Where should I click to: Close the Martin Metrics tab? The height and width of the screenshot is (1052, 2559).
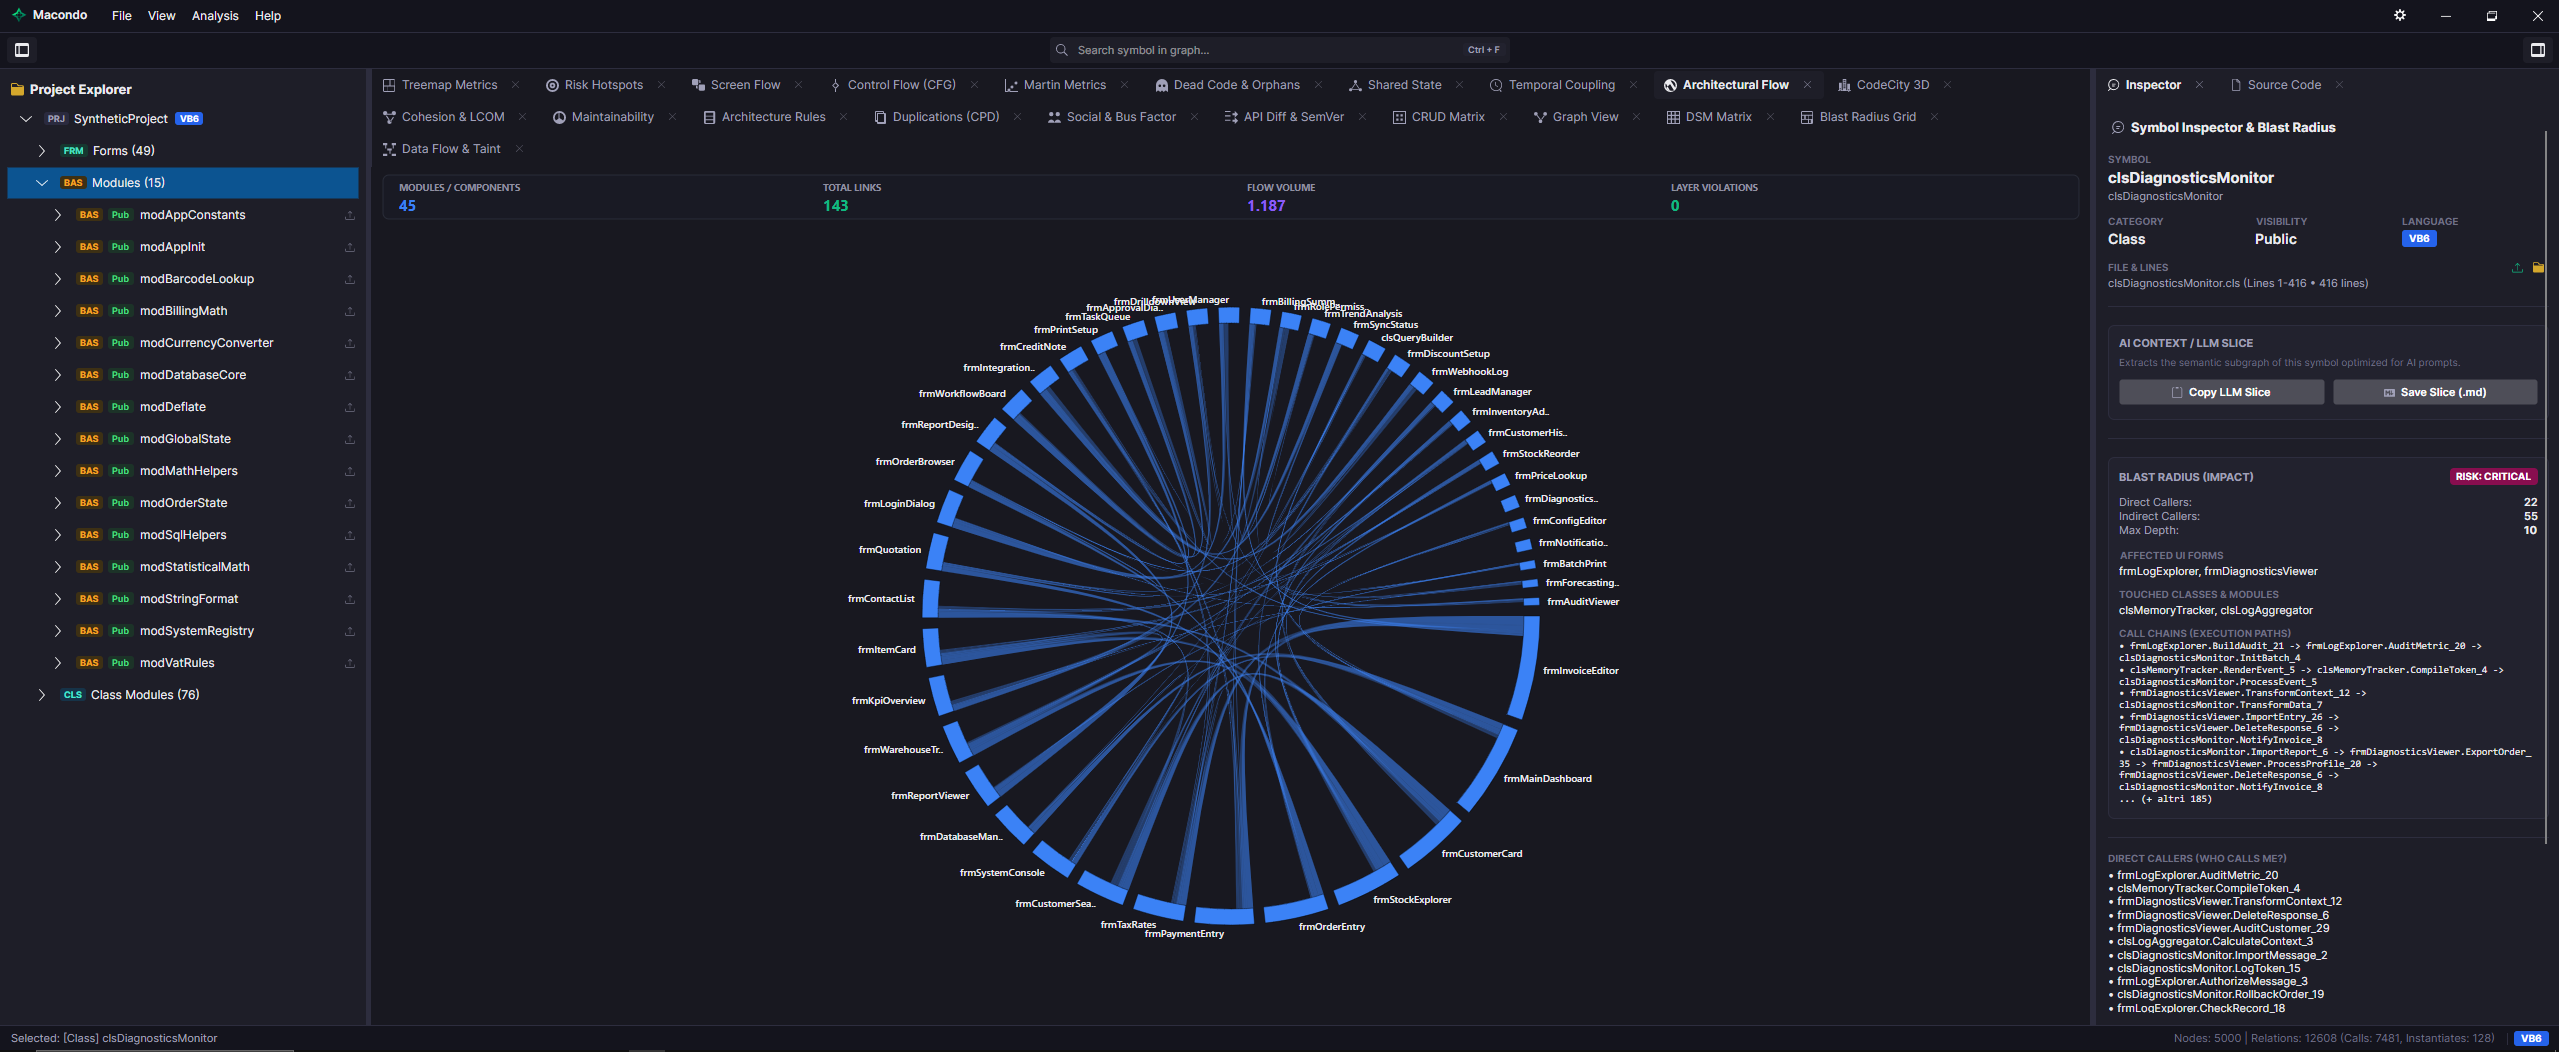tap(1124, 85)
